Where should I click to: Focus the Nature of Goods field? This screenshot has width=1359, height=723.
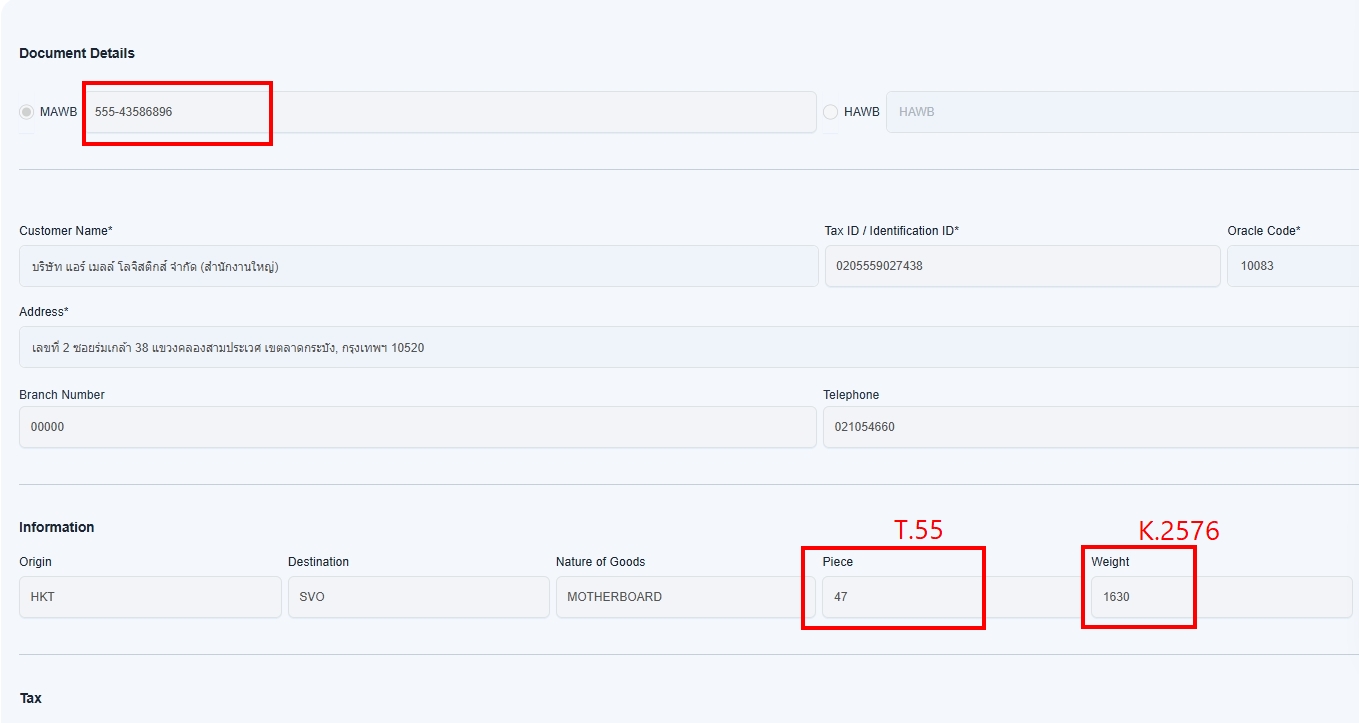tap(685, 597)
